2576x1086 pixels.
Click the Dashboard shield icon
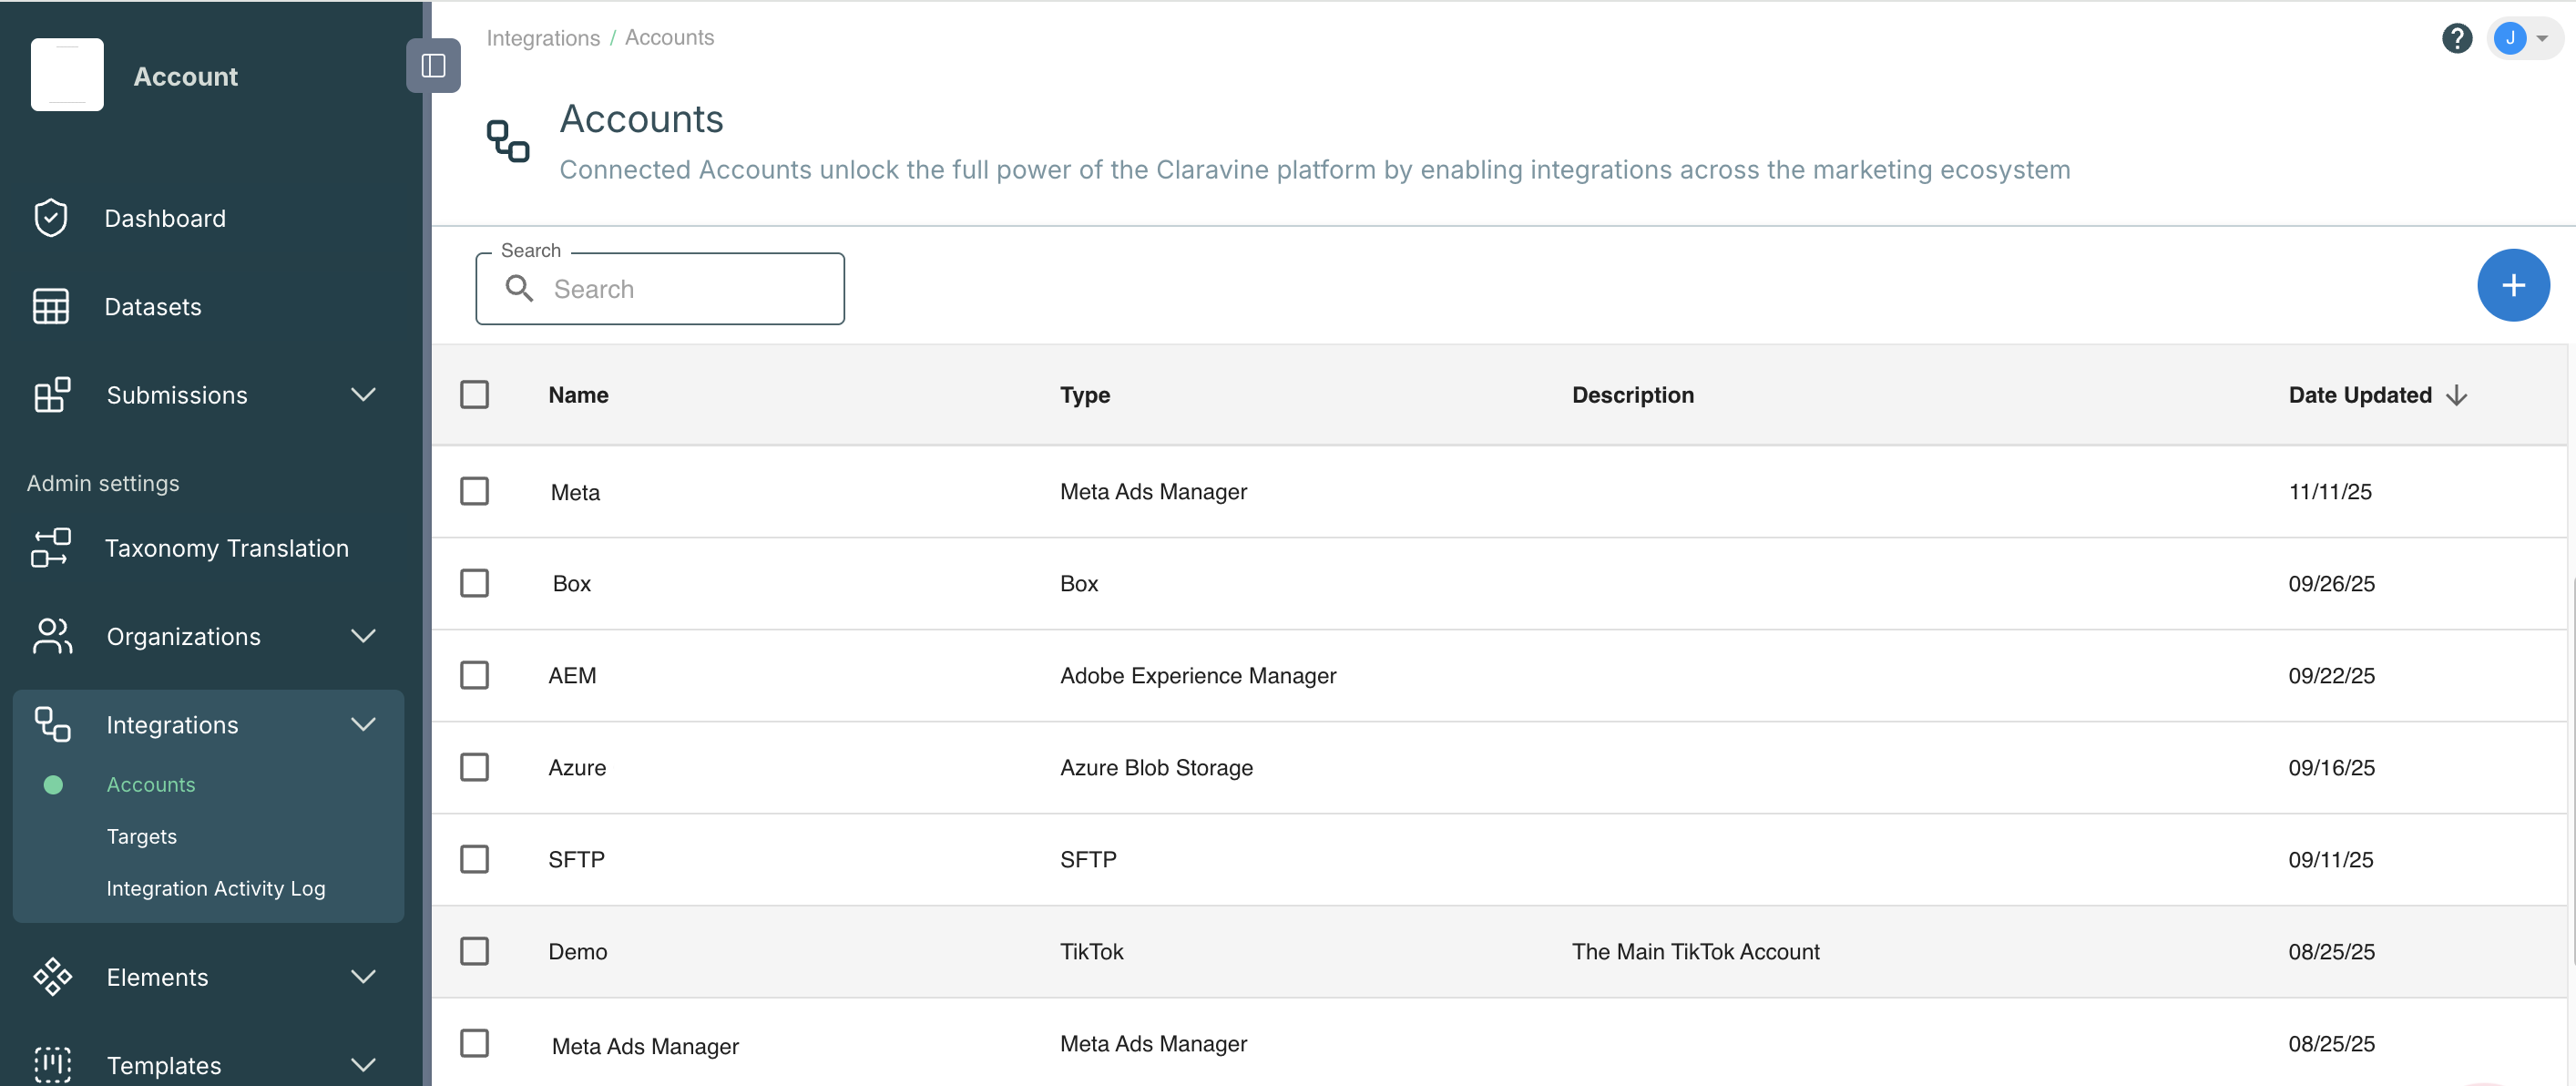[x=51, y=218]
